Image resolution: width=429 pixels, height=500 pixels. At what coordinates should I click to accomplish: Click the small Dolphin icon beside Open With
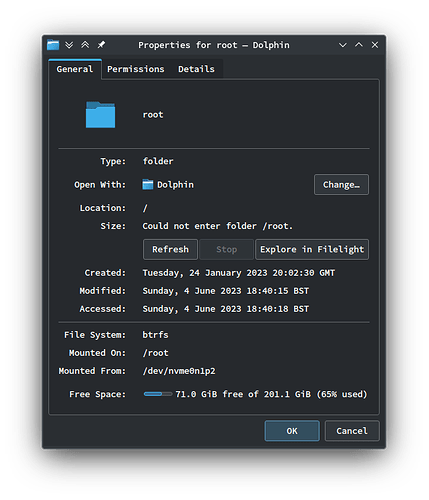pyautogui.click(x=148, y=184)
